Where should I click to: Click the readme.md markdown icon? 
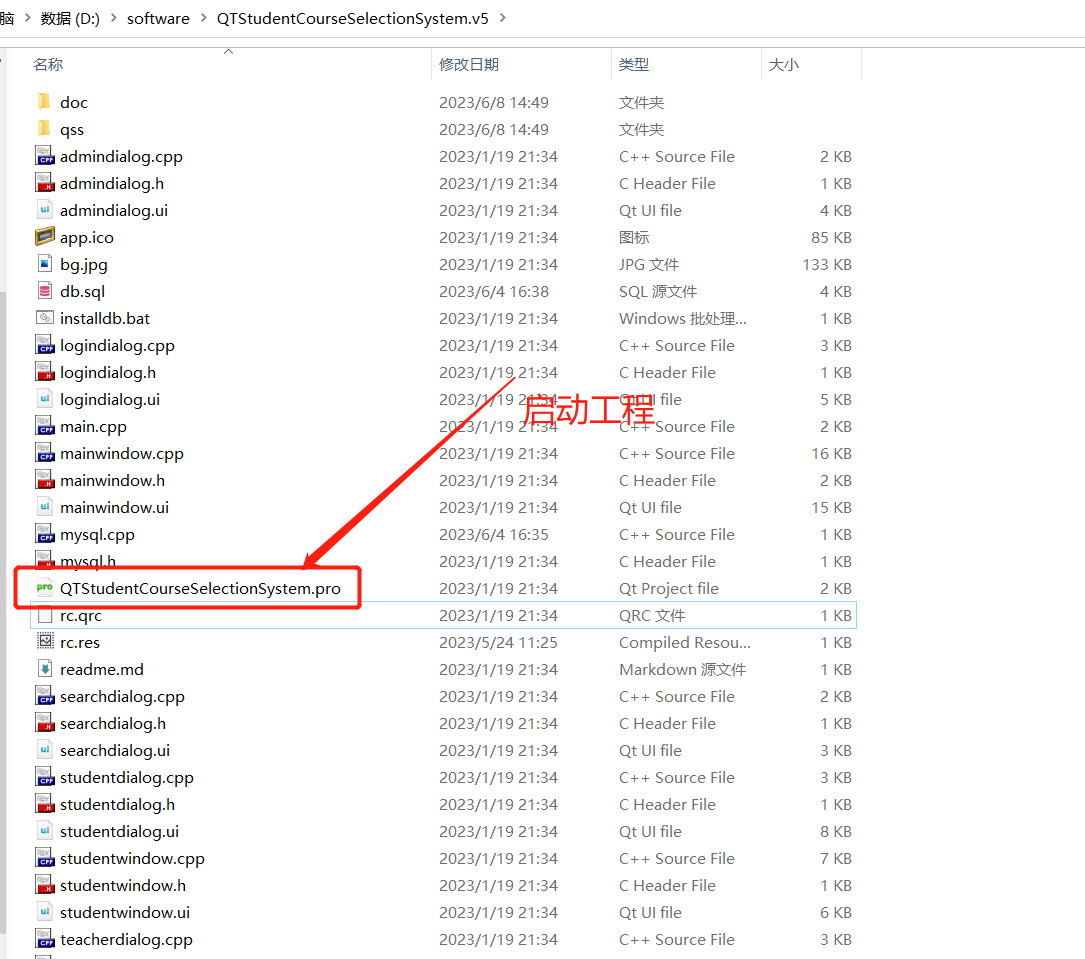[45, 668]
